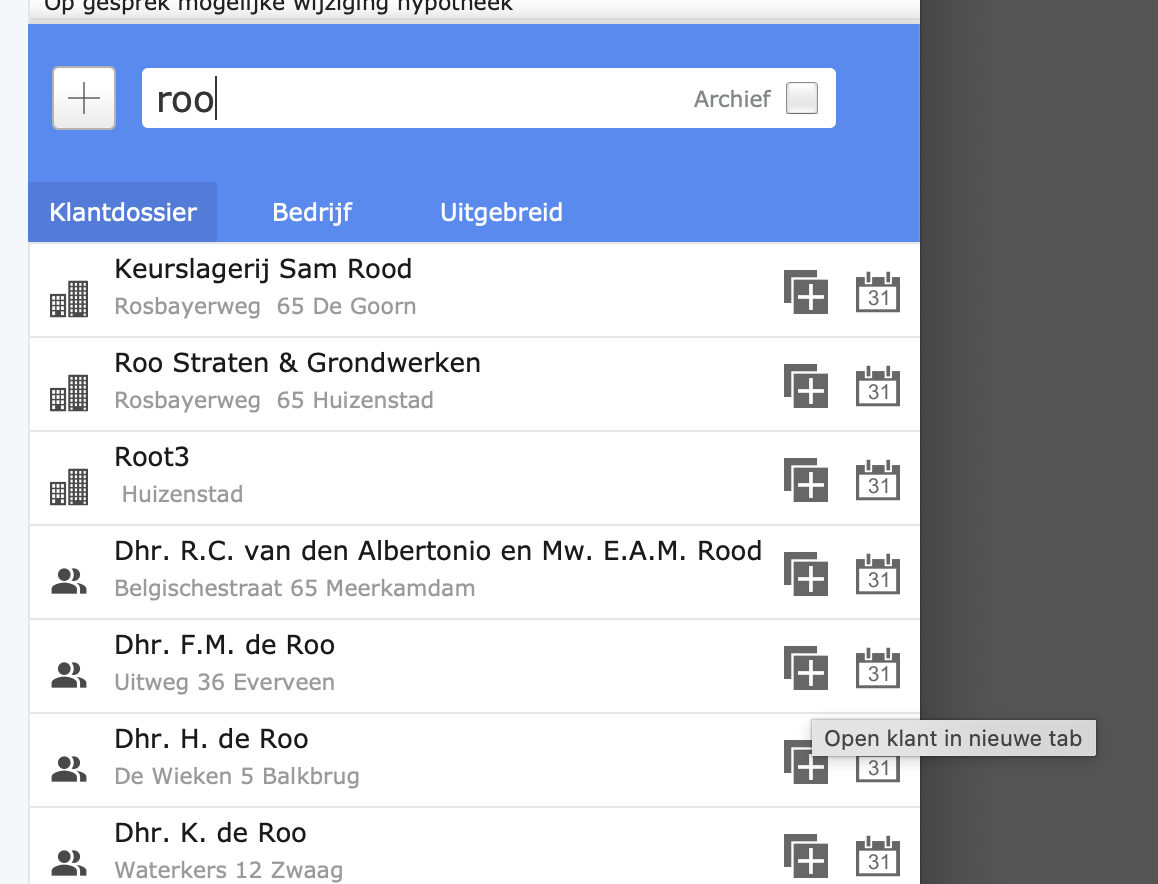Open calendar for Keurslagerij Sam Rood
Viewport: 1158px width, 884px height.
pos(877,292)
